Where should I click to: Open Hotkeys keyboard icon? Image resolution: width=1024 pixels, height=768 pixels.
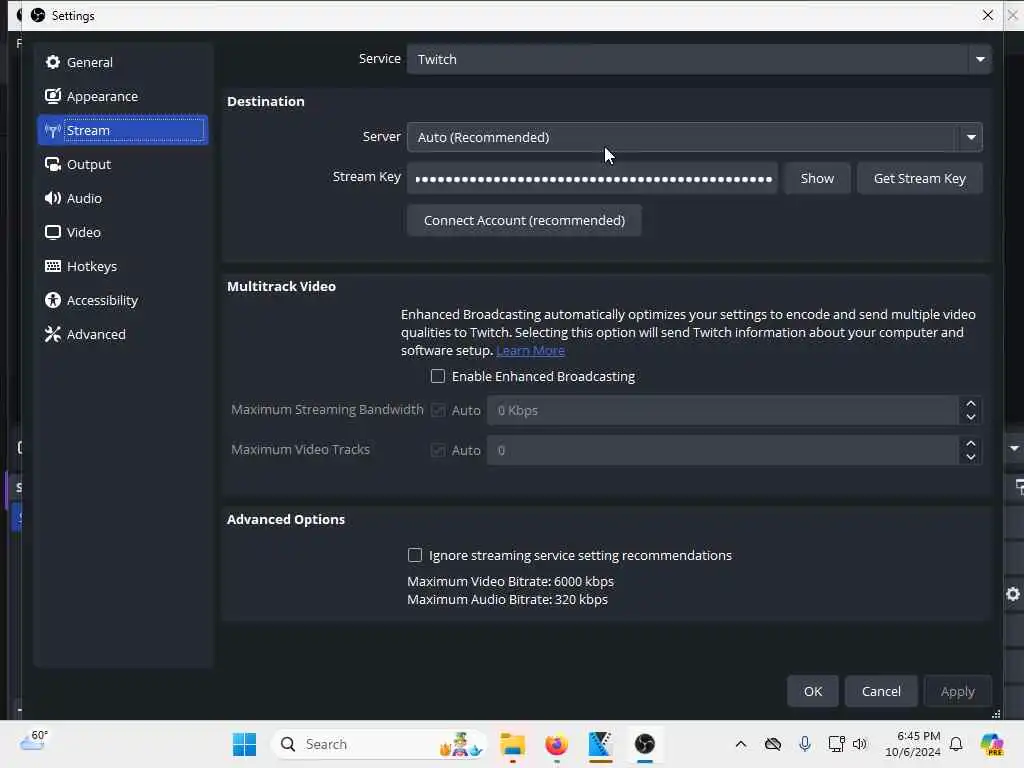(53, 266)
